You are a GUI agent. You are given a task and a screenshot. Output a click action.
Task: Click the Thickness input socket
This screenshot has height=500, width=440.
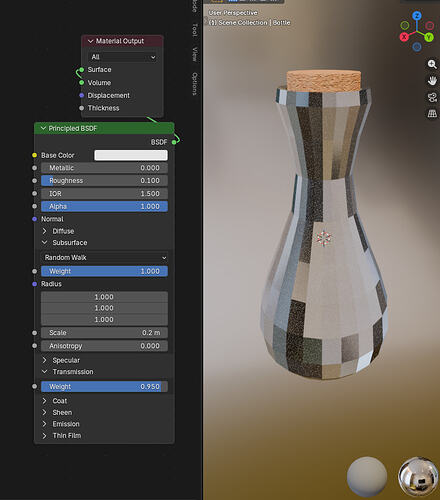(81, 108)
